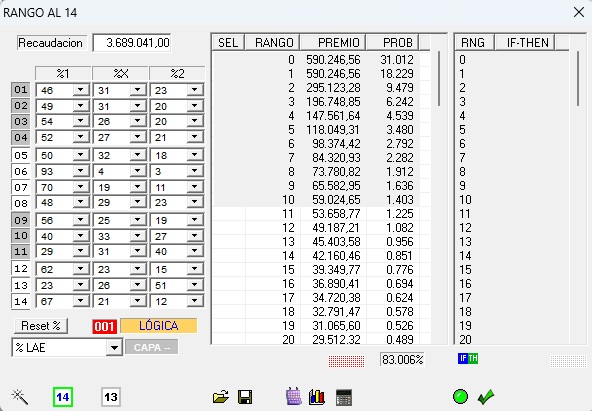The width and height of the screenshot is (592, 411).
Task: Open file with the folder icon
Action: click(x=221, y=397)
